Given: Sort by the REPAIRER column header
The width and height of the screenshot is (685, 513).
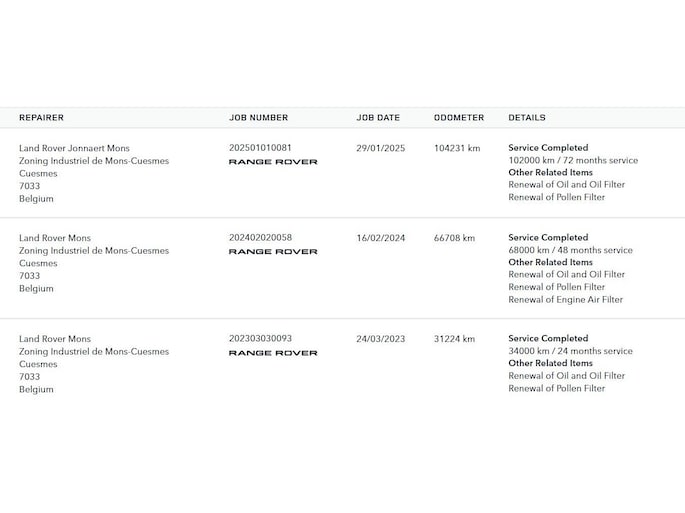Looking at the screenshot, I should [41, 118].
